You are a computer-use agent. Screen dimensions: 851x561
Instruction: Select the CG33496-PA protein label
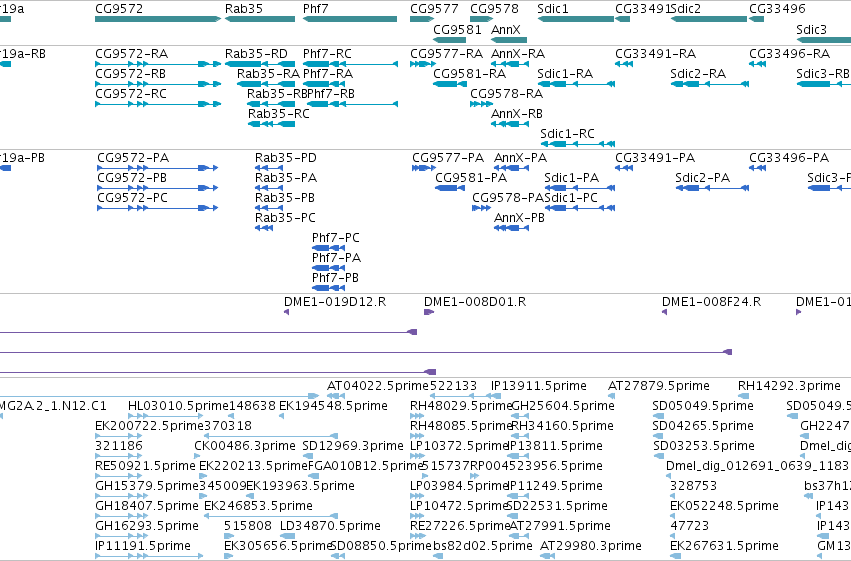[789, 158]
